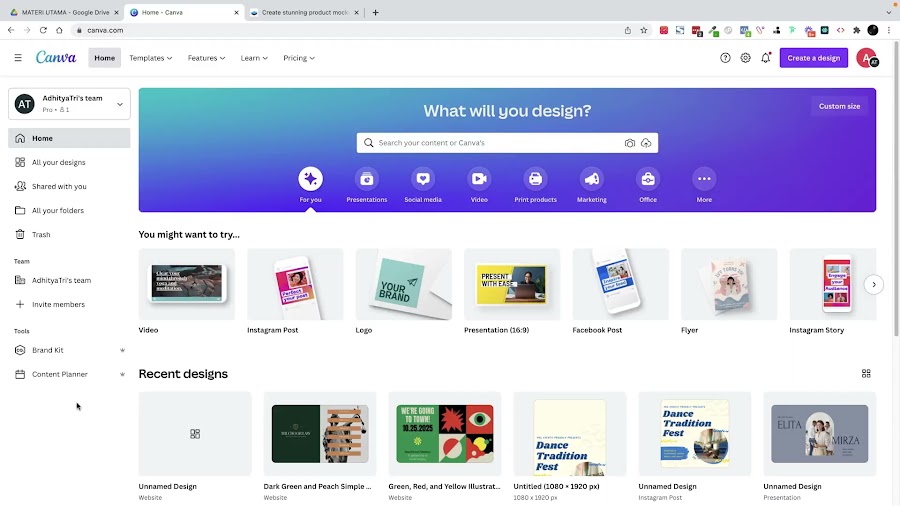Click the Create a design button
The image size is (900, 506).
pyautogui.click(x=813, y=58)
